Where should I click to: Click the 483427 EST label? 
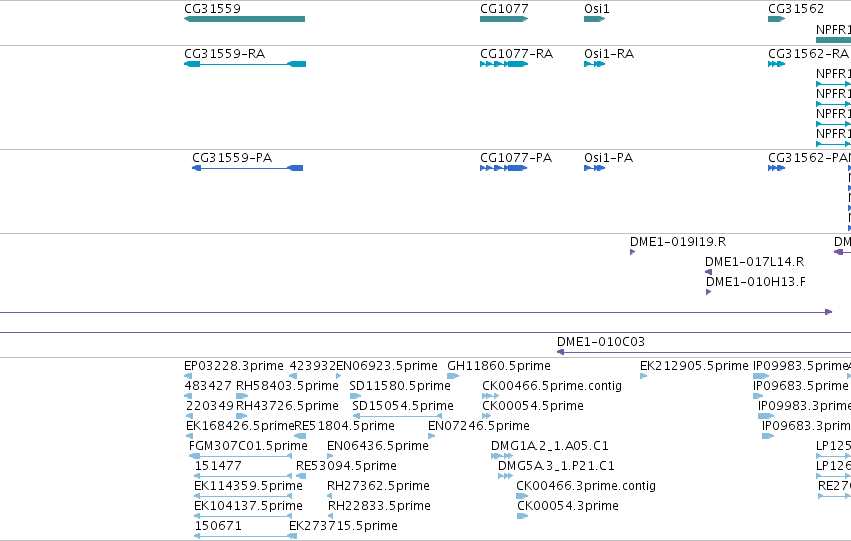(208, 386)
